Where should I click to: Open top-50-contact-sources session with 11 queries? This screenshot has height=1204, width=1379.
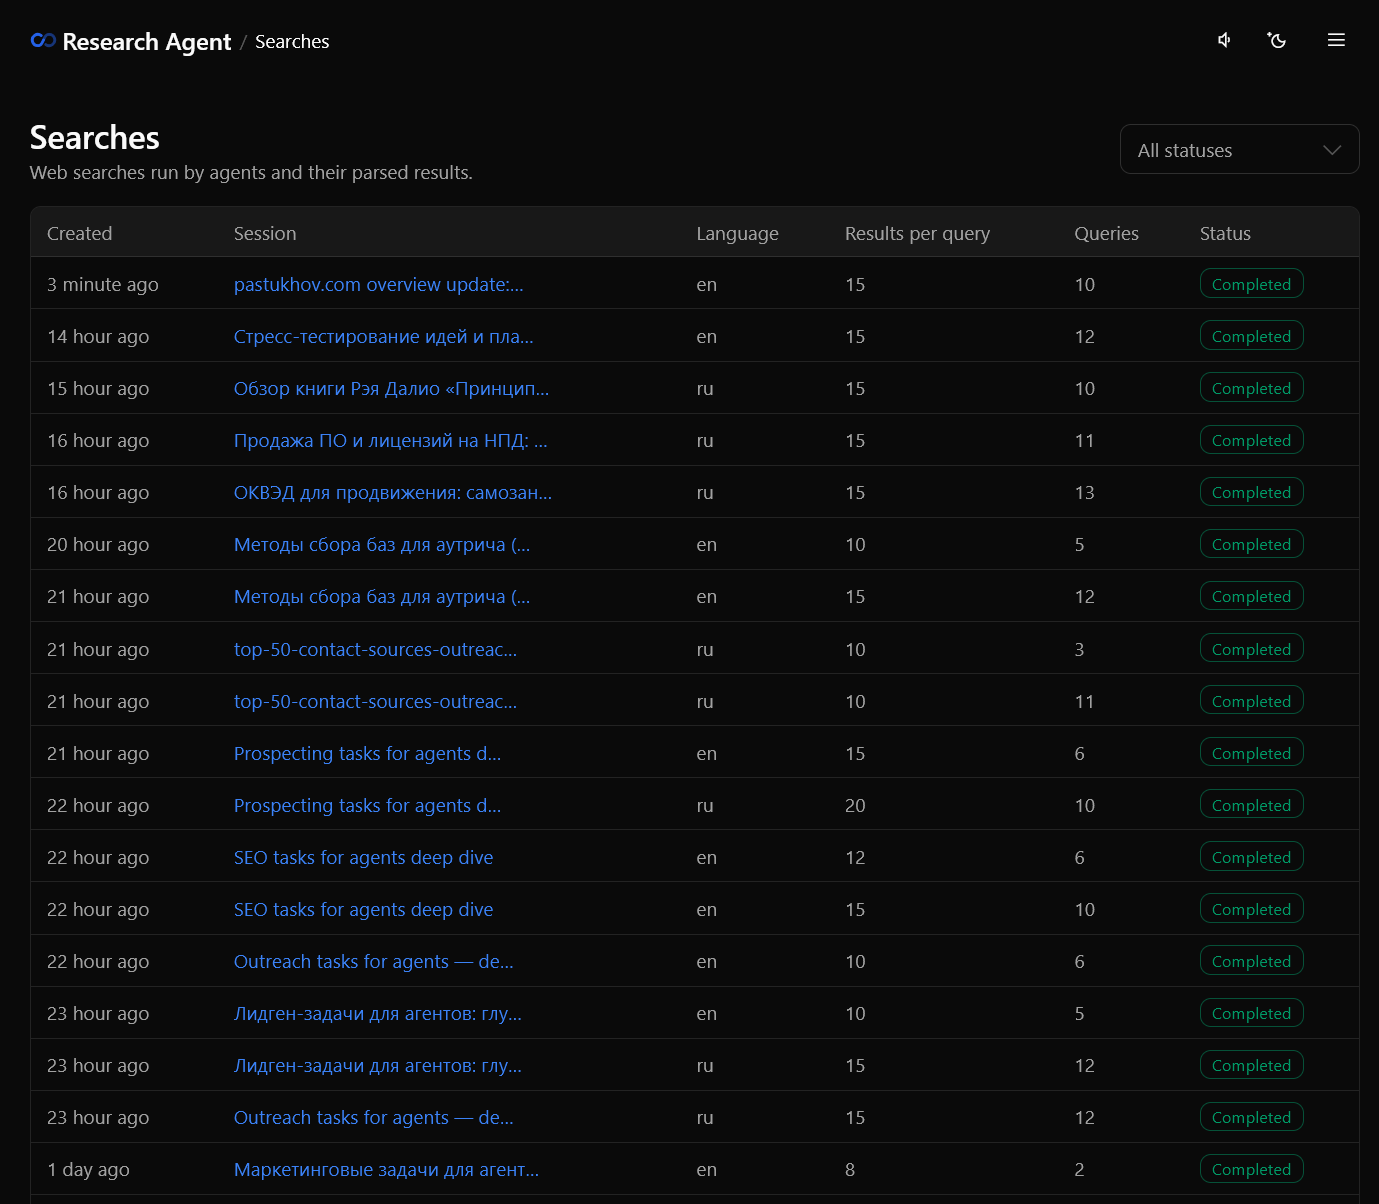376,702
